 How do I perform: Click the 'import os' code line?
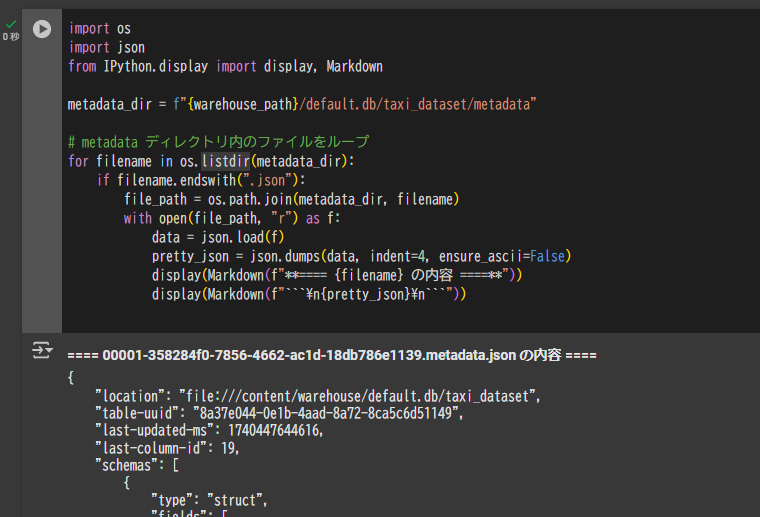point(100,29)
